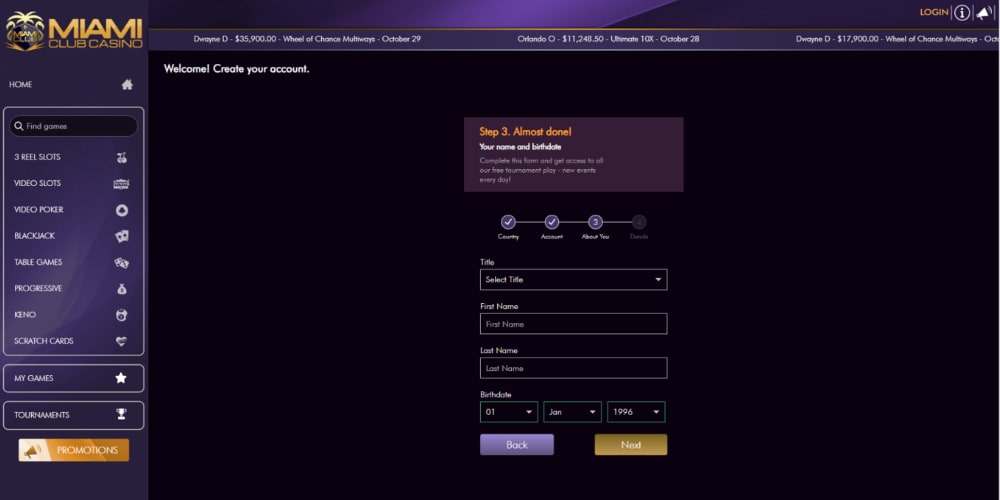The height and width of the screenshot is (500, 1000).
Task: Click the Back button
Action: pos(517,445)
